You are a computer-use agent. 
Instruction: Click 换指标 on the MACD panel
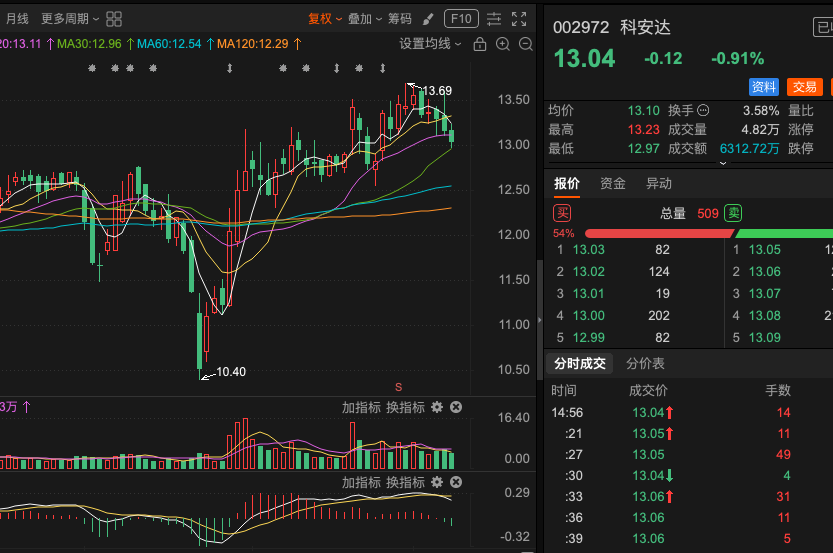405,482
